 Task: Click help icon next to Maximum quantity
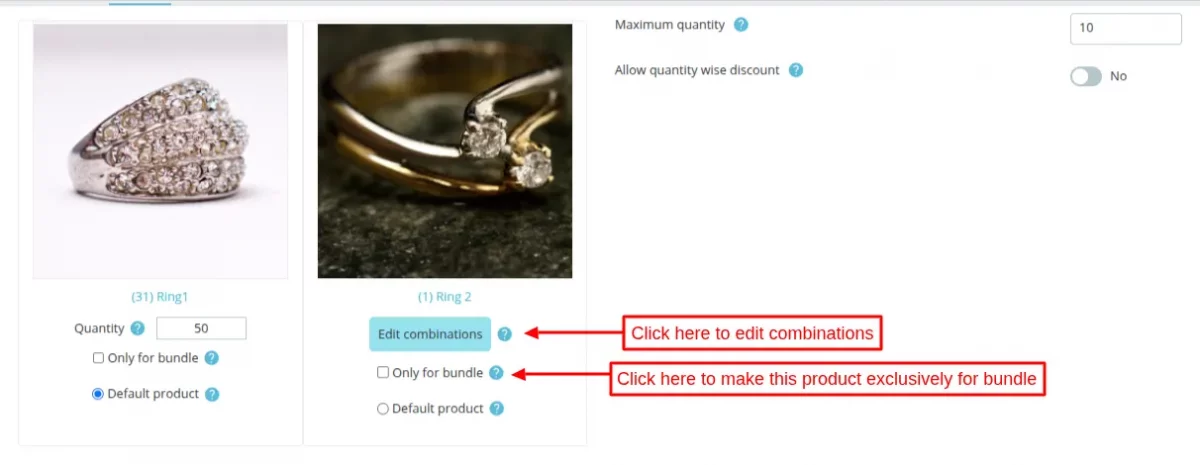click(741, 25)
